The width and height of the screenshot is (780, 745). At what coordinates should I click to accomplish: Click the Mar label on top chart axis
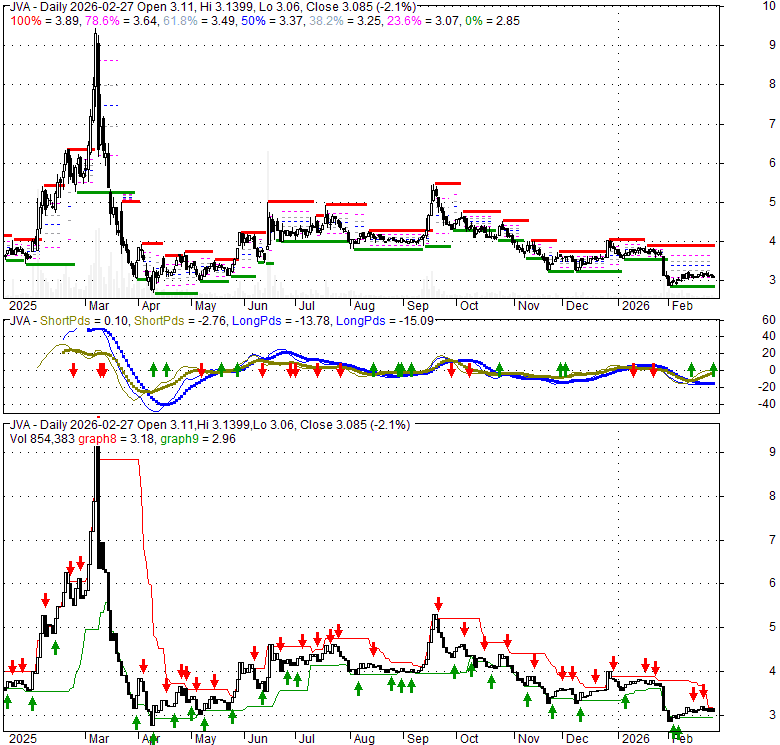point(98,305)
